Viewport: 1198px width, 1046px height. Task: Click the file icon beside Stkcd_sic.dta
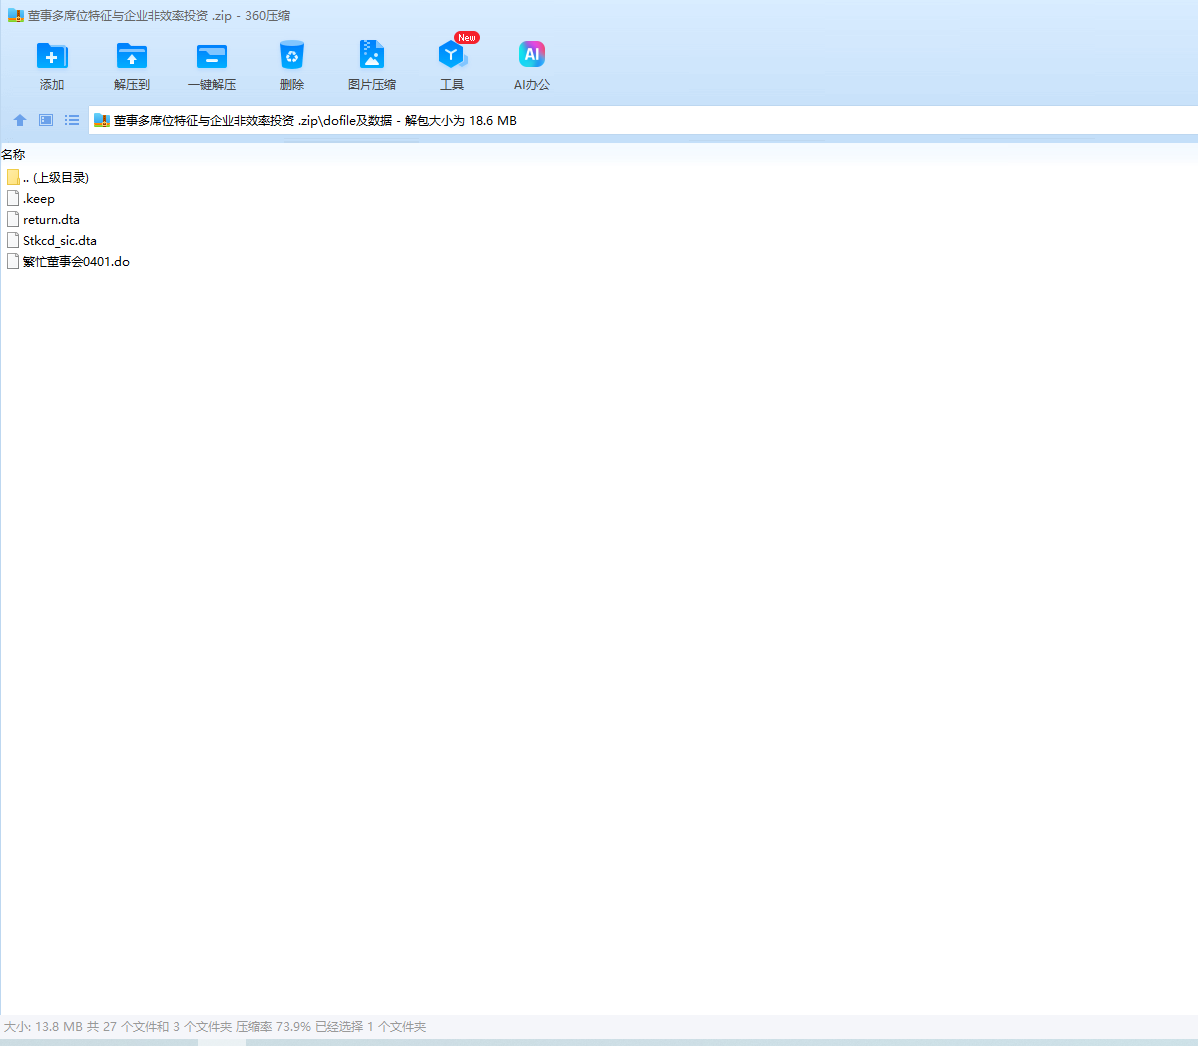tap(13, 241)
